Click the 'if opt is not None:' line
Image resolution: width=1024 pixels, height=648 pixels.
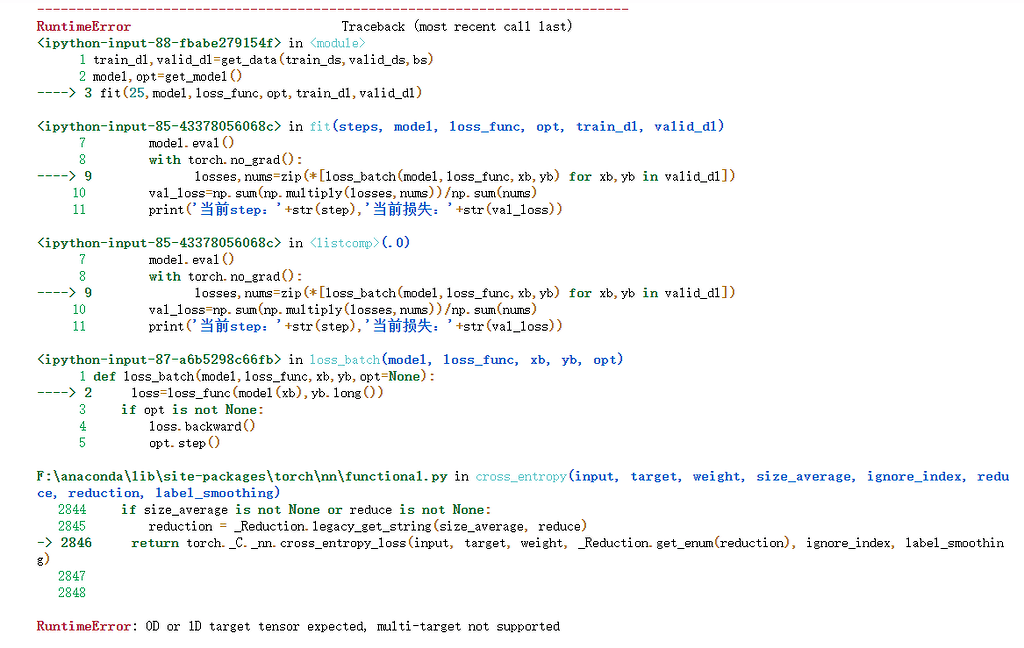click(x=192, y=409)
